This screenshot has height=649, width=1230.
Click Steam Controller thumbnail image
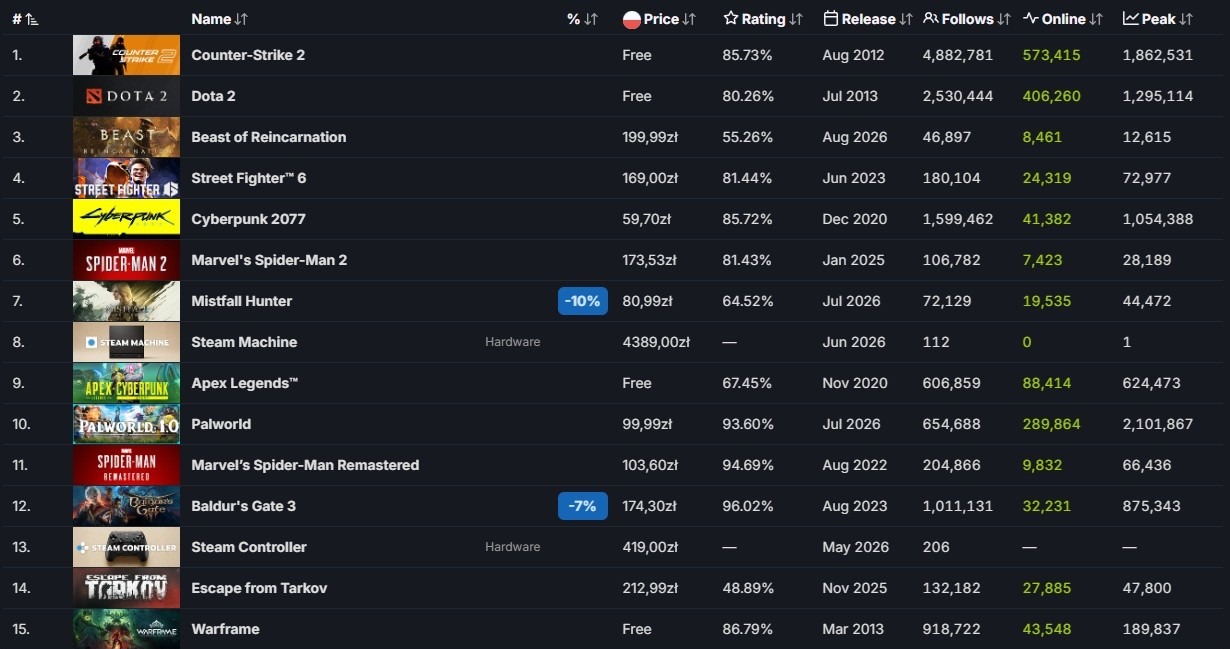tap(126, 547)
